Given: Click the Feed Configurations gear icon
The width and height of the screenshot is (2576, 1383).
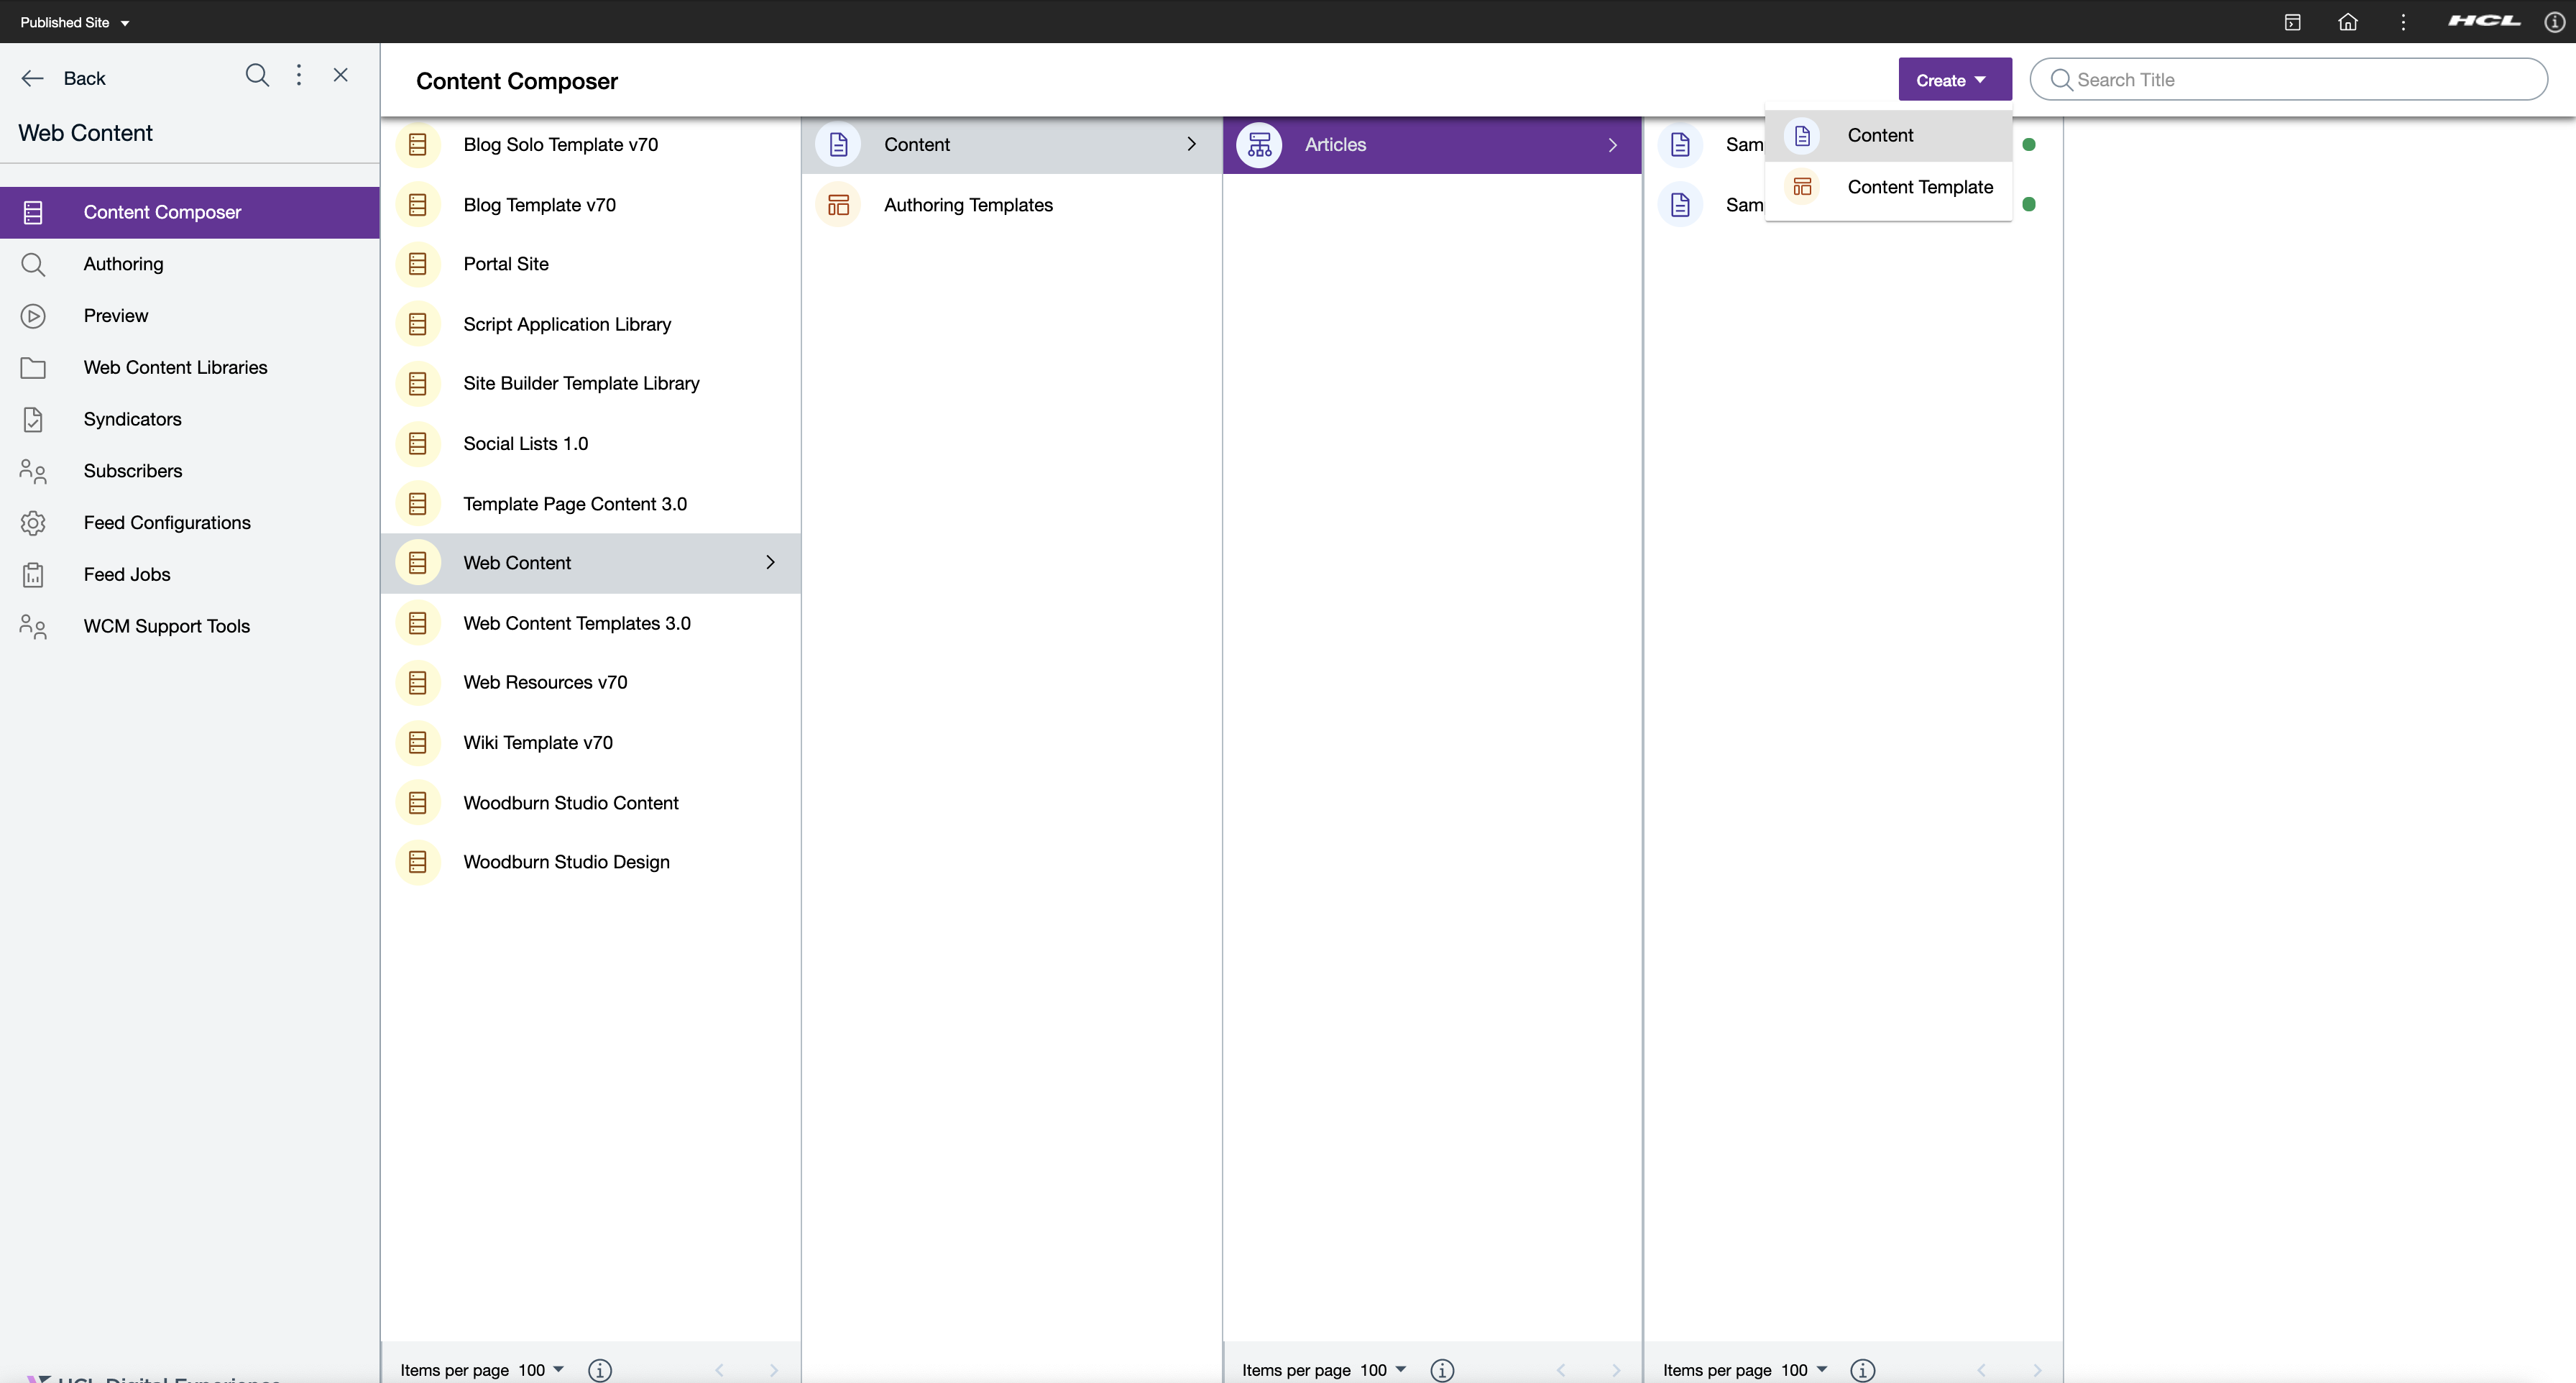Looking at the screenshot, I should pyautogui.click(x=33, y=523).
